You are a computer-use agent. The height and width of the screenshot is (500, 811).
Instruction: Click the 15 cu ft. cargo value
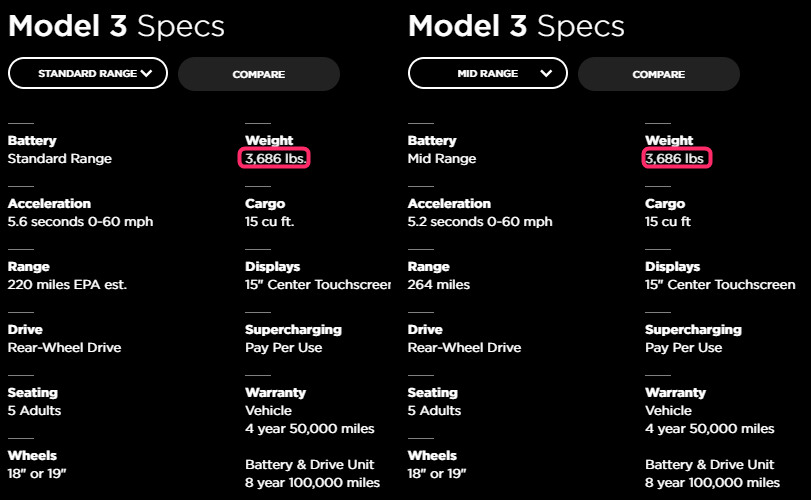[269, 222]
